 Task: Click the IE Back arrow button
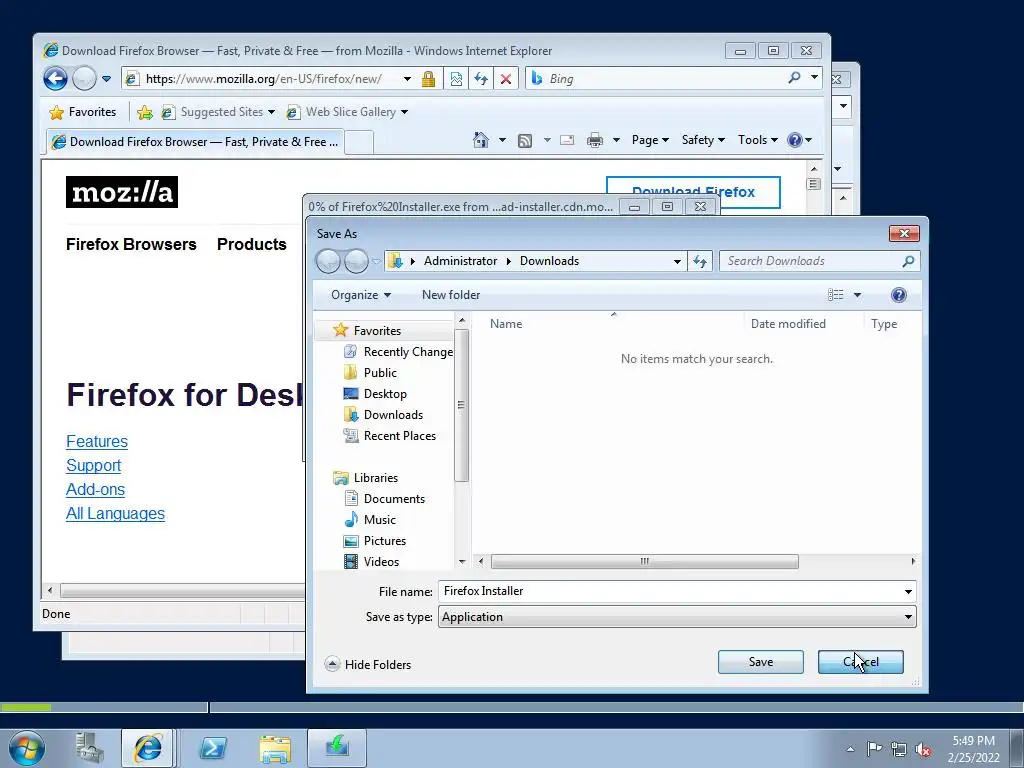tap(56, 79)
